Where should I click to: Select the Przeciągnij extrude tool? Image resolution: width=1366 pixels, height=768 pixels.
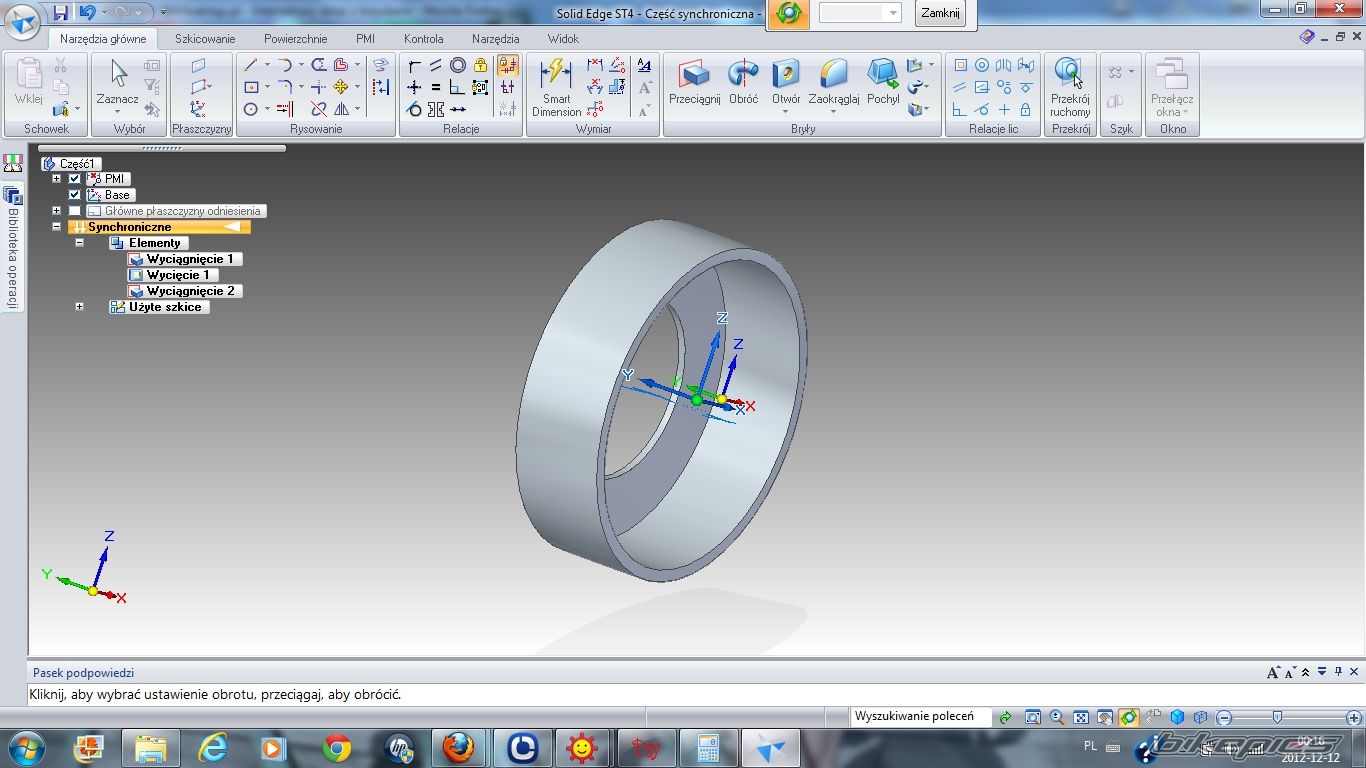694,82
